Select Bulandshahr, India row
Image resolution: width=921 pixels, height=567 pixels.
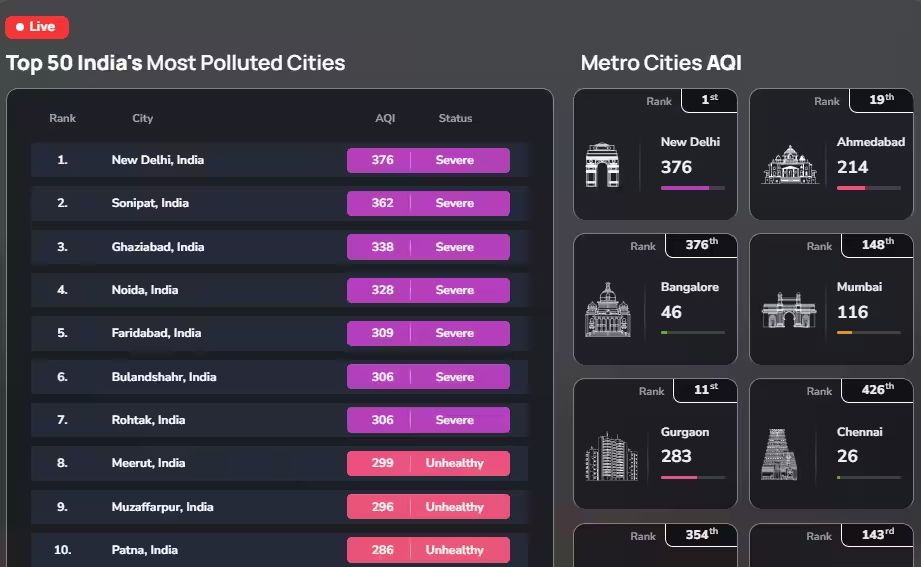280,377
